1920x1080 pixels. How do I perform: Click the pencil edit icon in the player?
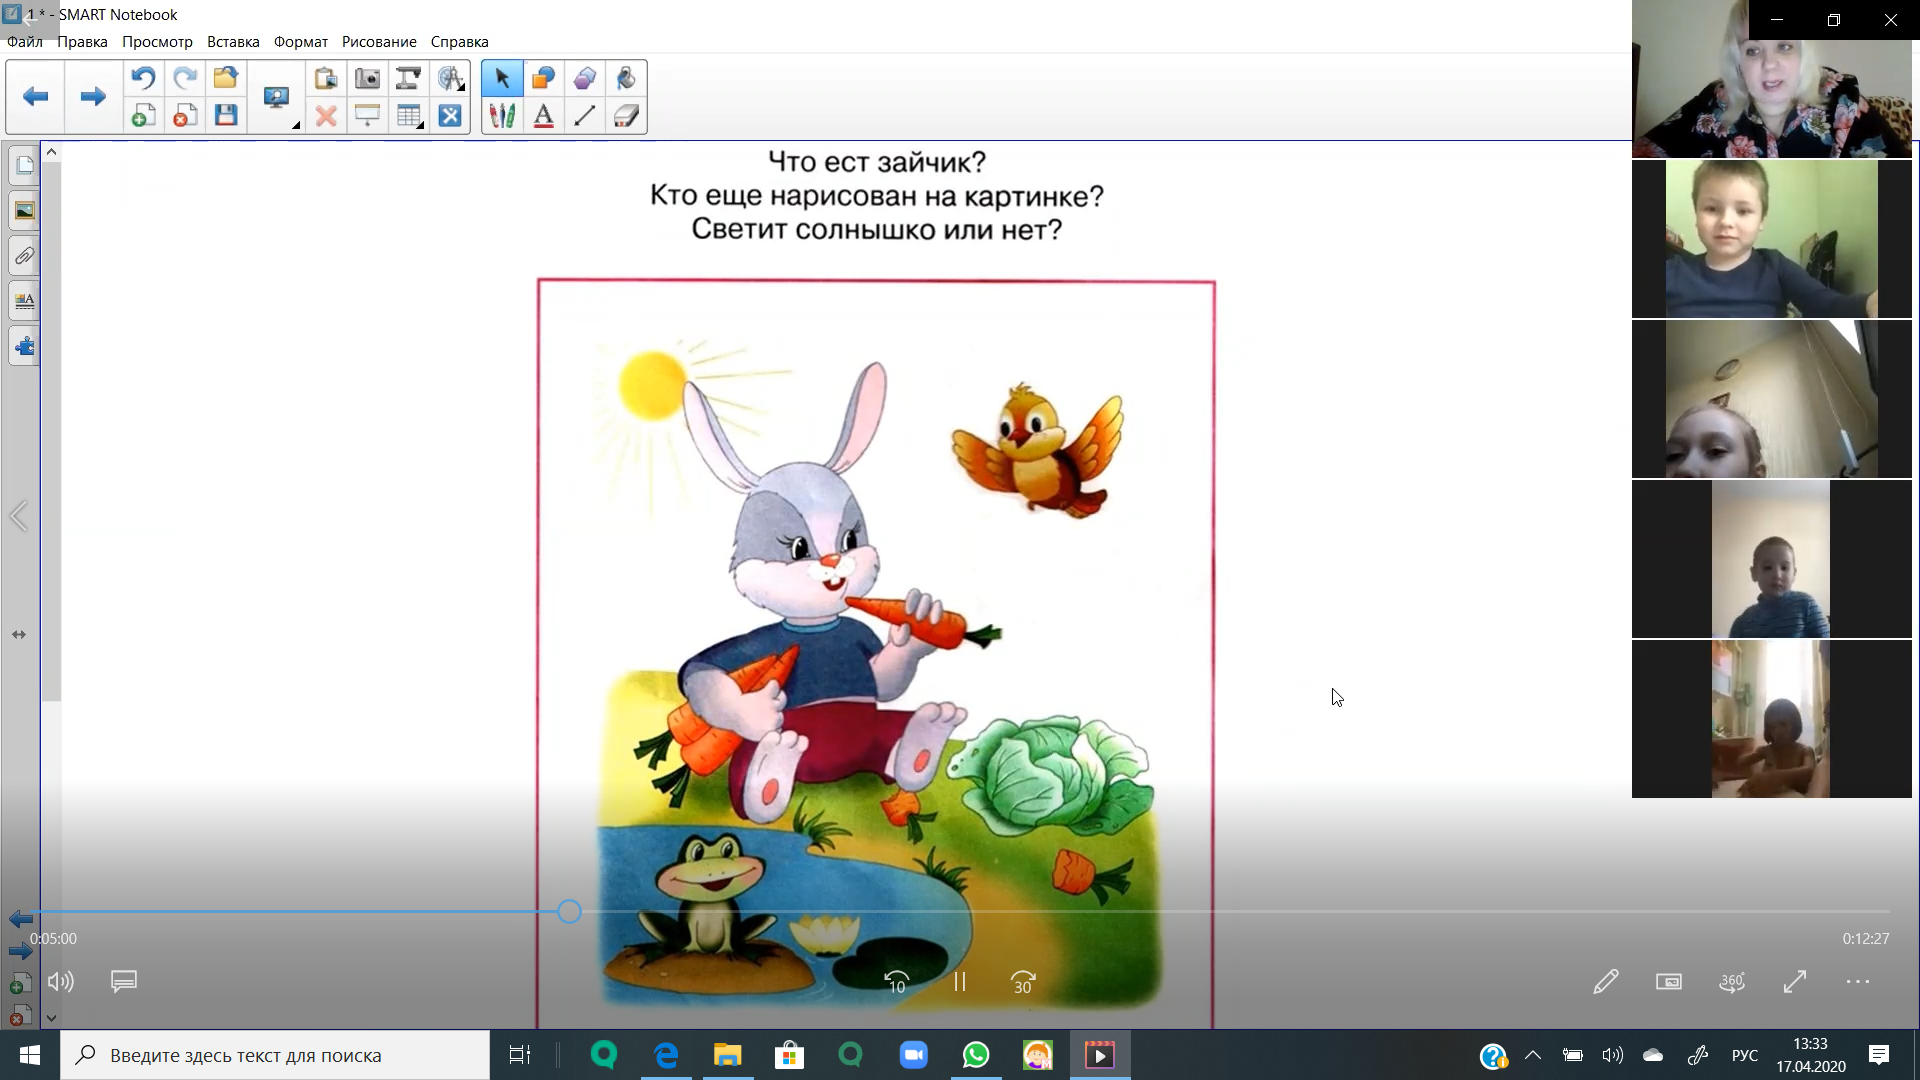coord(1606,982)
